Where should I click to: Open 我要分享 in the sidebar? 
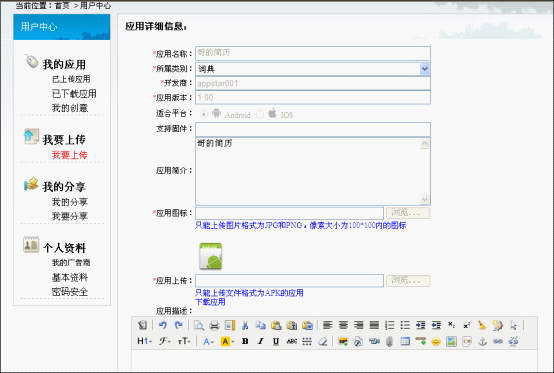click(70, 216)
